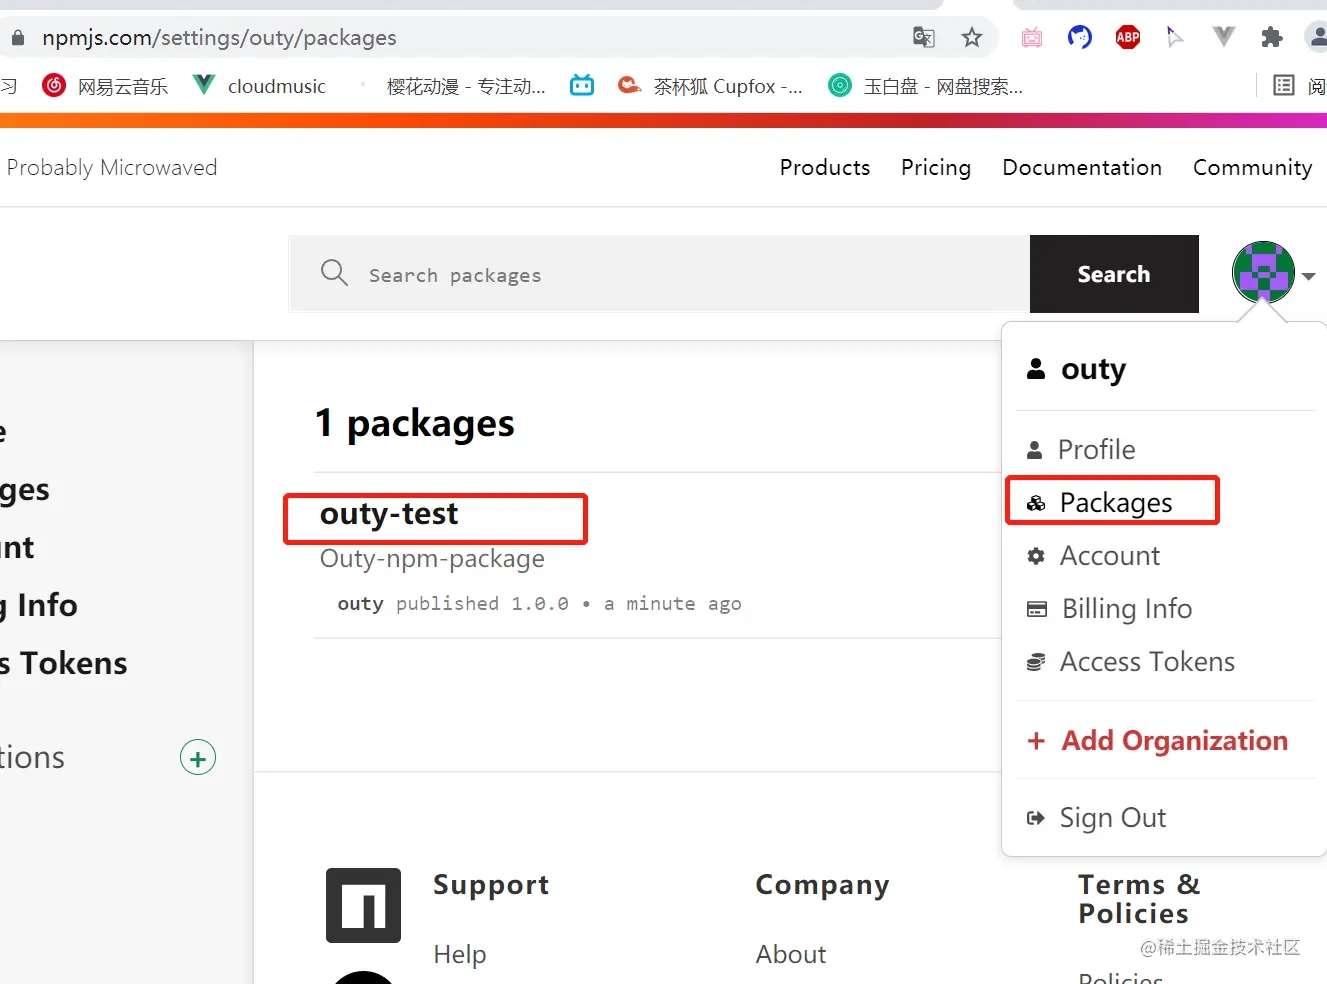Viewport: 1327px width, 984px height.
Task: Open the reading list icon
Action: [1284, 86]
